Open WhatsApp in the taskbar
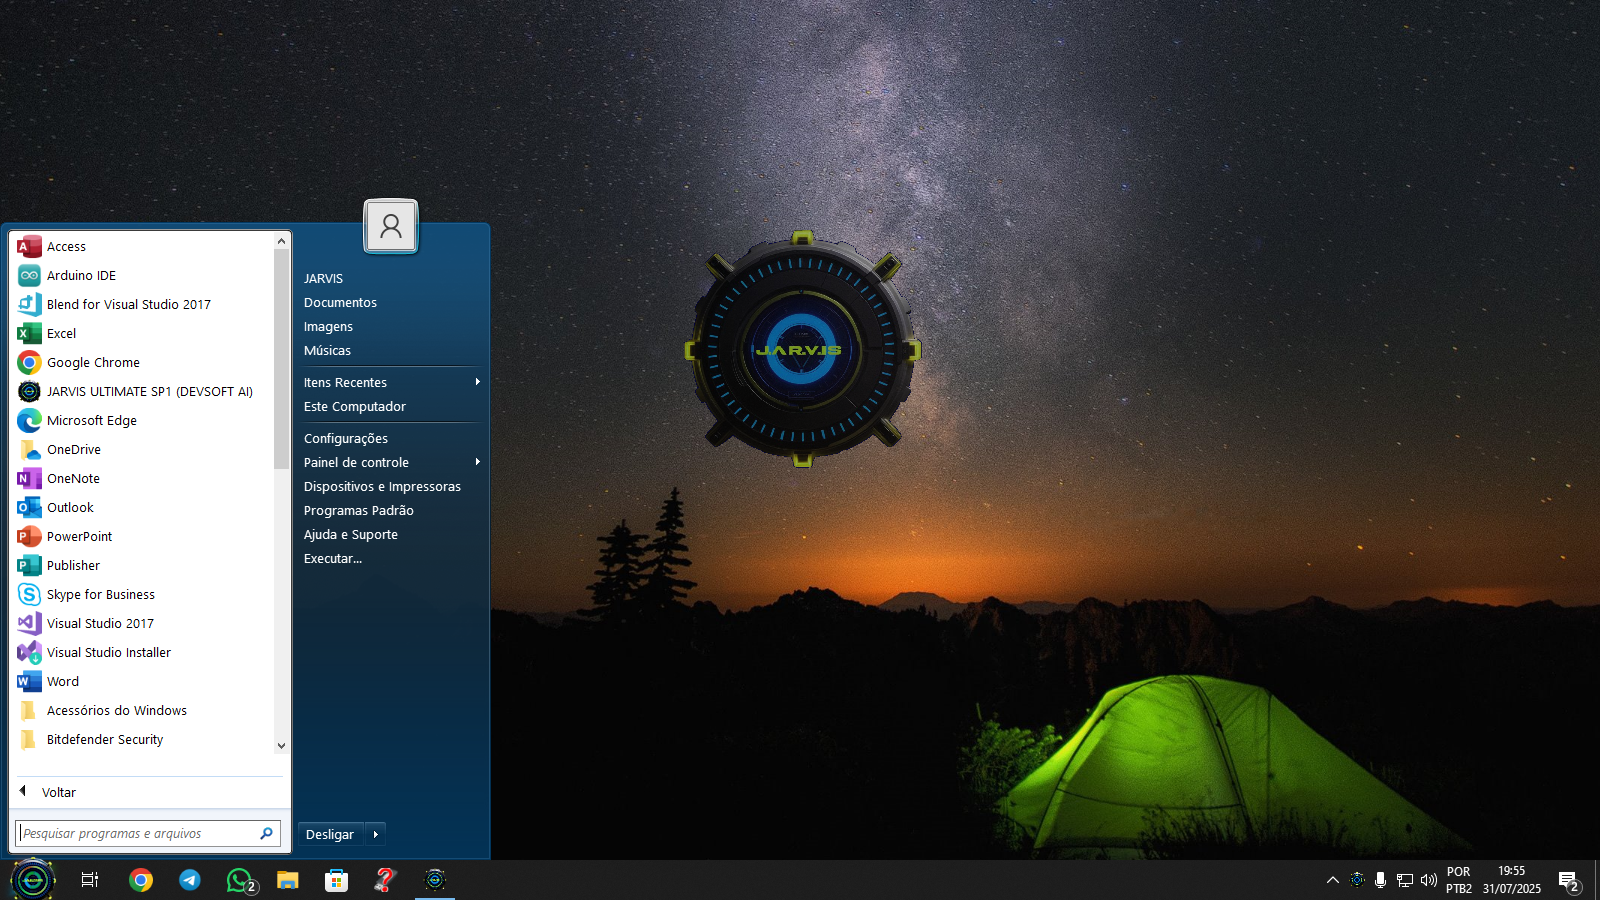 coord(239,880)
